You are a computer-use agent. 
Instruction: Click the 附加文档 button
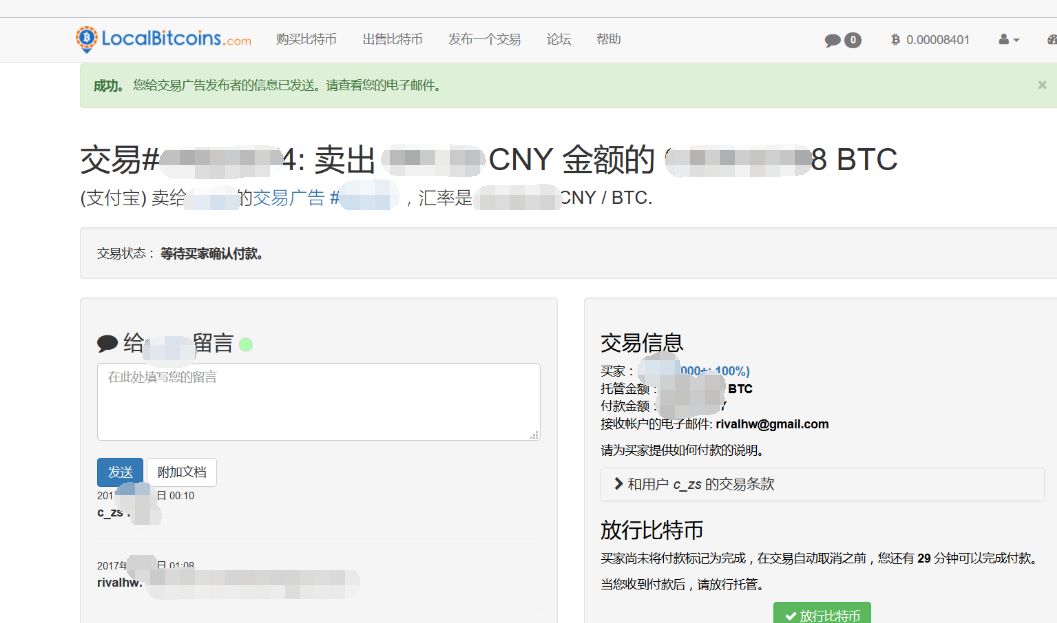182,472
